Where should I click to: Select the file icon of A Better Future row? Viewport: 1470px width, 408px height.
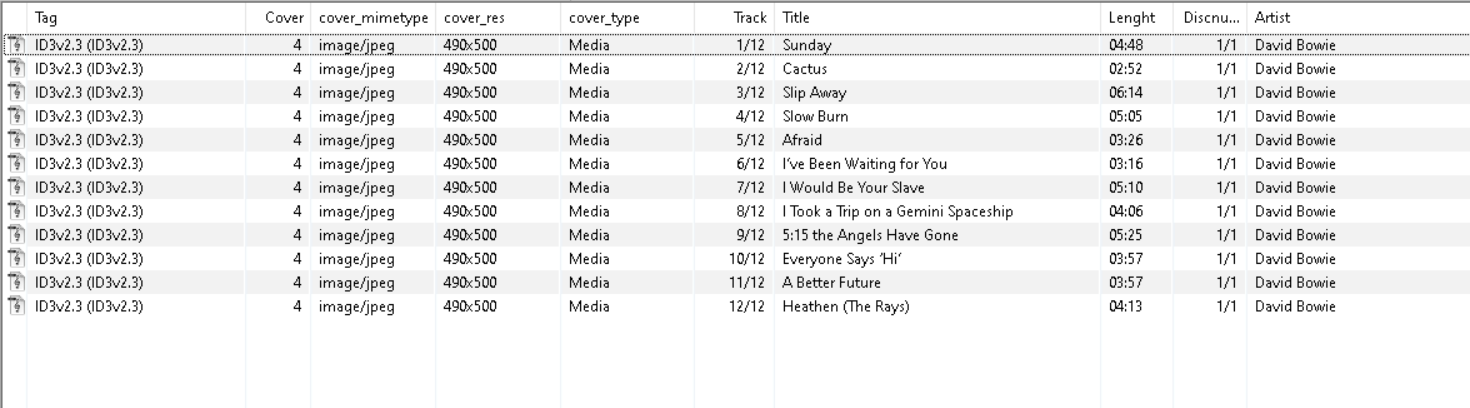pos(15,283)
